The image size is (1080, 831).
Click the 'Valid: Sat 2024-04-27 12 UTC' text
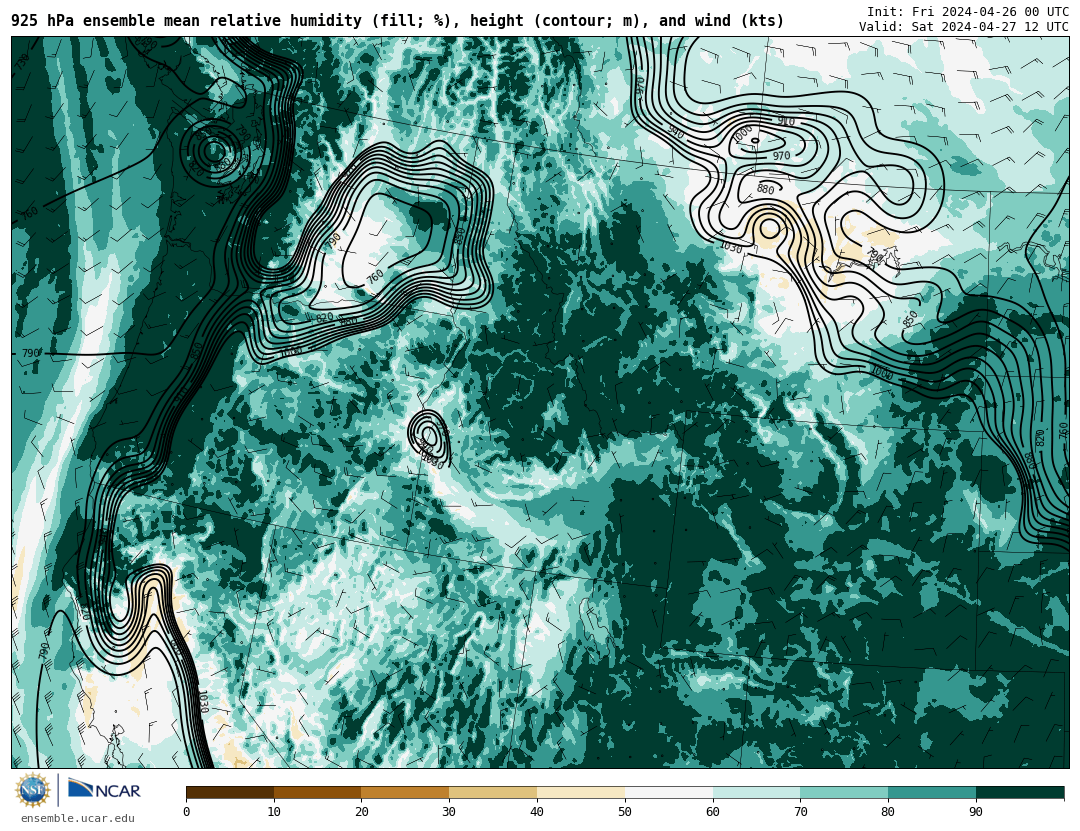964,27
